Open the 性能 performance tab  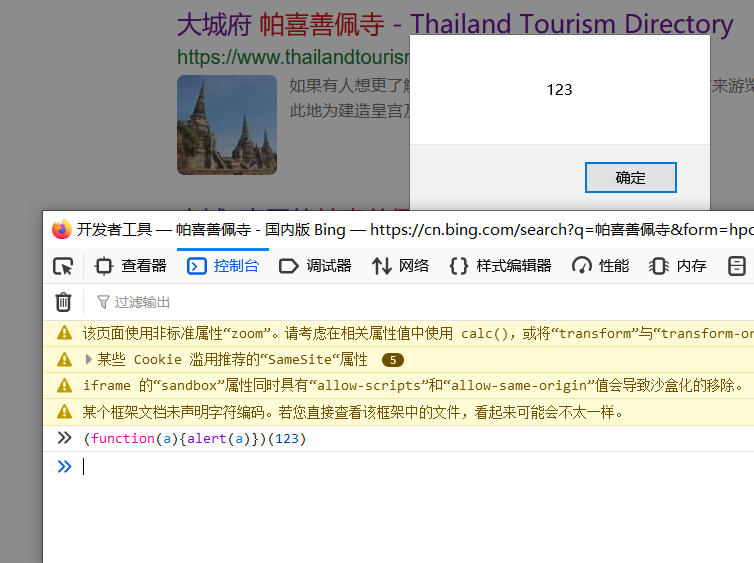(600, 266)
